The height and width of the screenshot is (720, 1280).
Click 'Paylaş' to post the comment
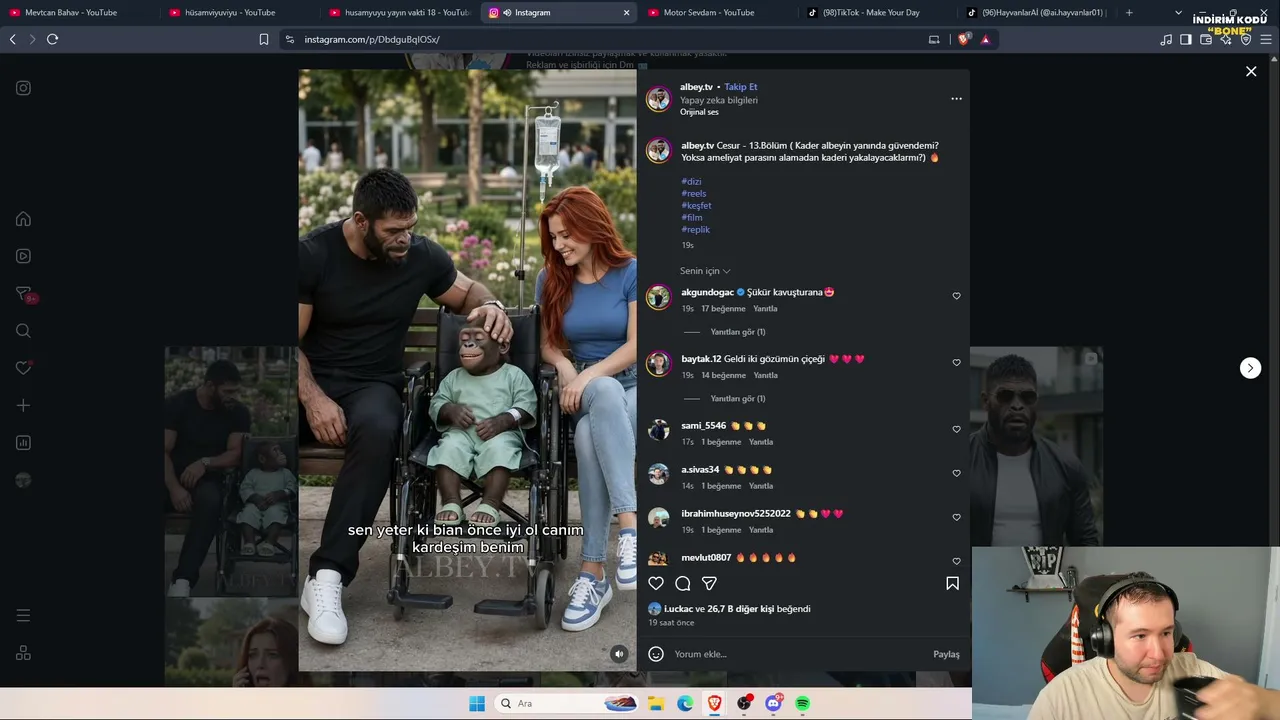(x=946, y=654)
